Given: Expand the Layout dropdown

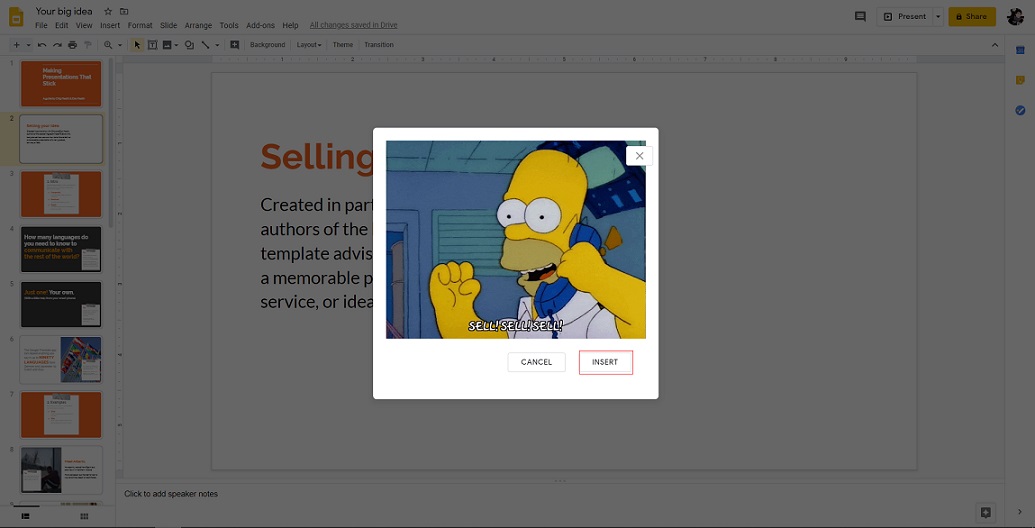Looking at the screenshot, I should [309, 45].
